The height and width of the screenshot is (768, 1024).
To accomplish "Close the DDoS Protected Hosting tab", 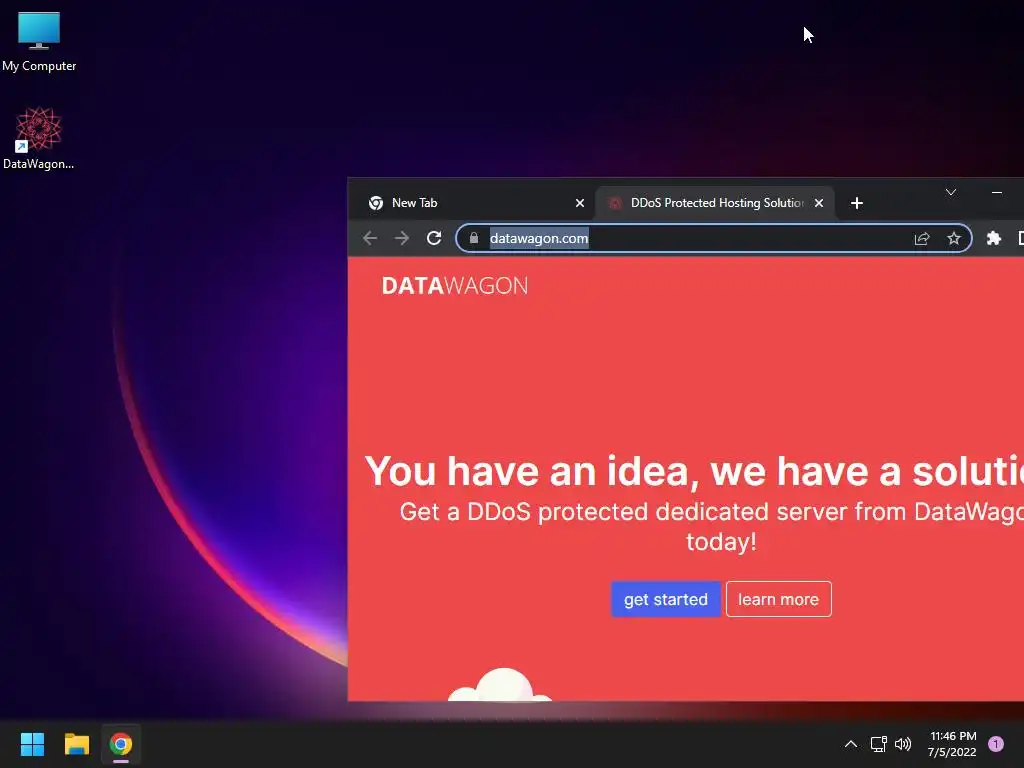I will [819, 203].
